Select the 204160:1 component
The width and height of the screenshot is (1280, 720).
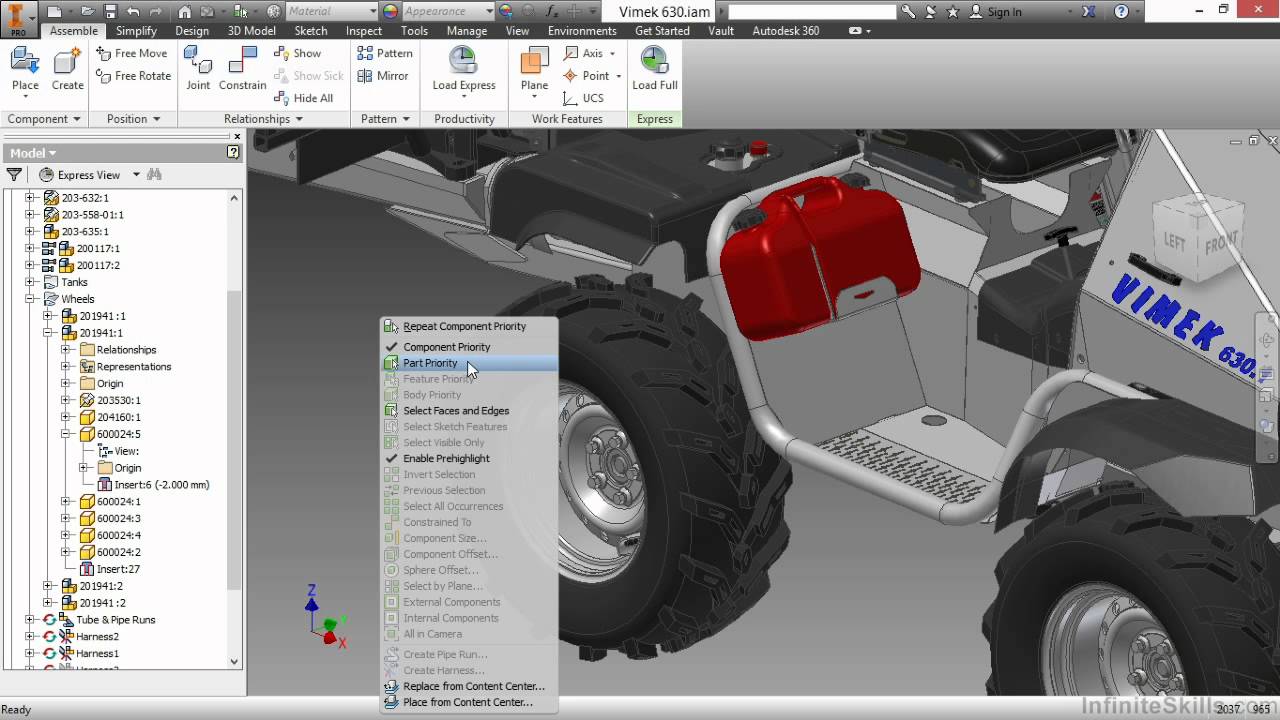[x=118, y=417]
